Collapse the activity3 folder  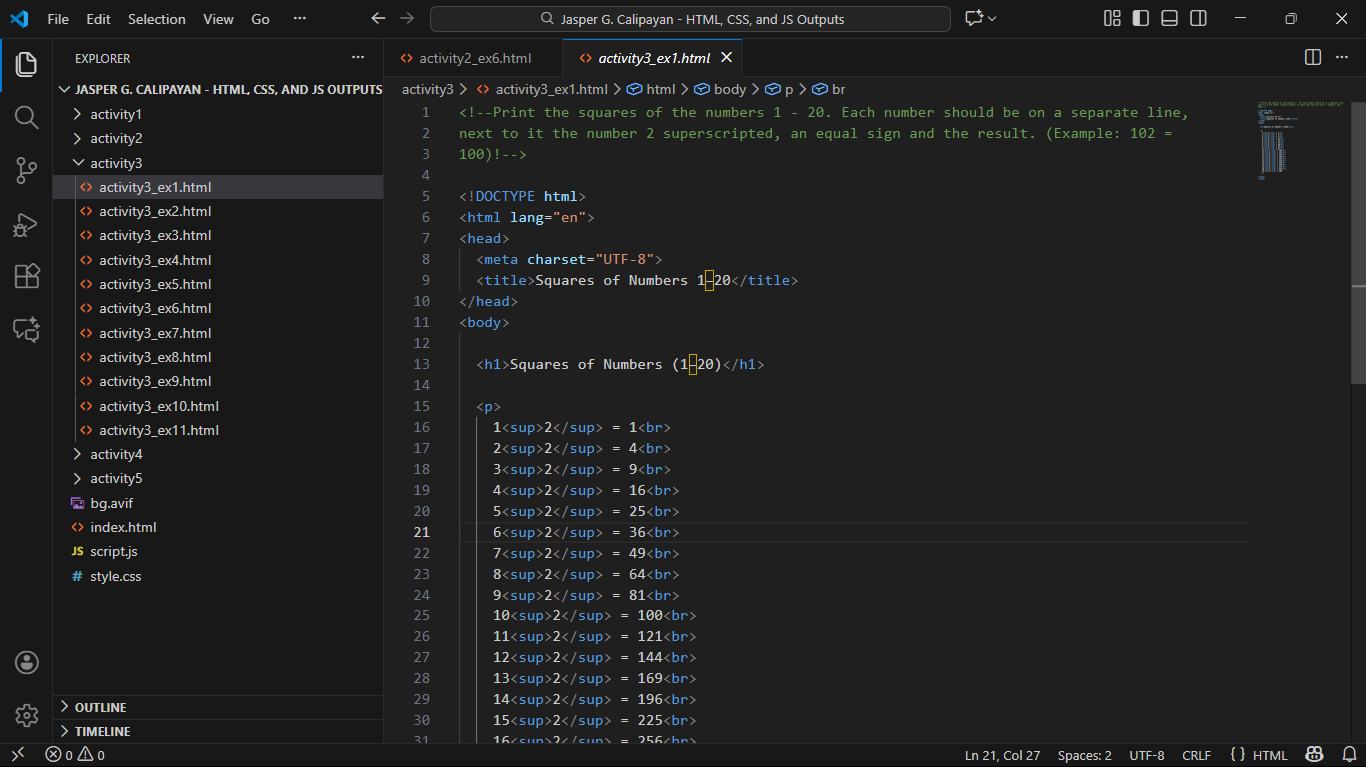coord(116,163)
